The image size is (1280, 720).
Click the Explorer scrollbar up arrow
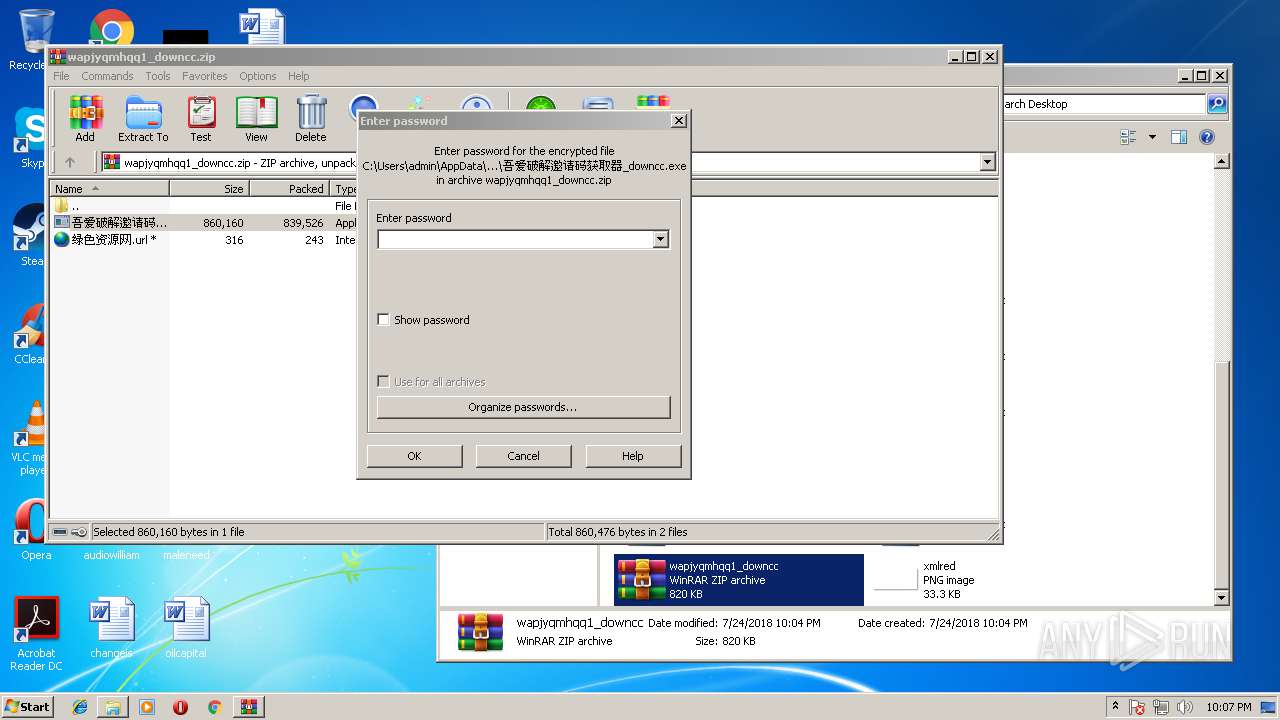pos(1221,161)
